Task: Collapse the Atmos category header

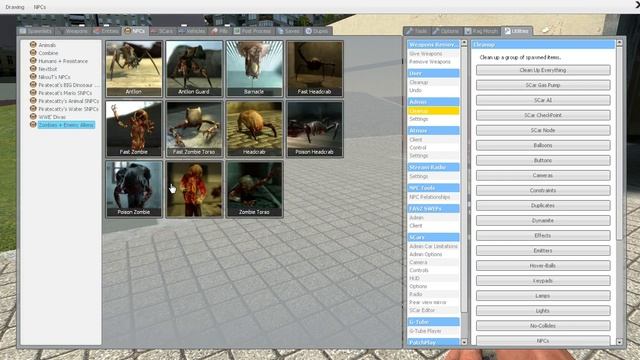Action: coord(433,130)
